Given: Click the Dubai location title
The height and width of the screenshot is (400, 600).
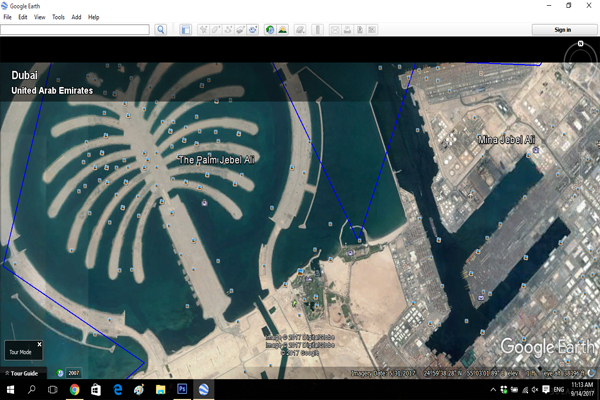Looking at the screenshot, I should tap(24, 75).
